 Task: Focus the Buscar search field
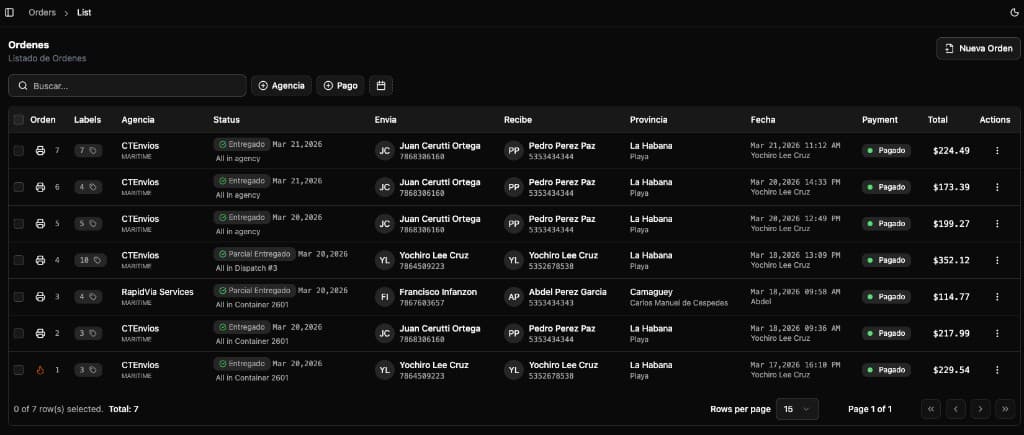coord(127,86)
